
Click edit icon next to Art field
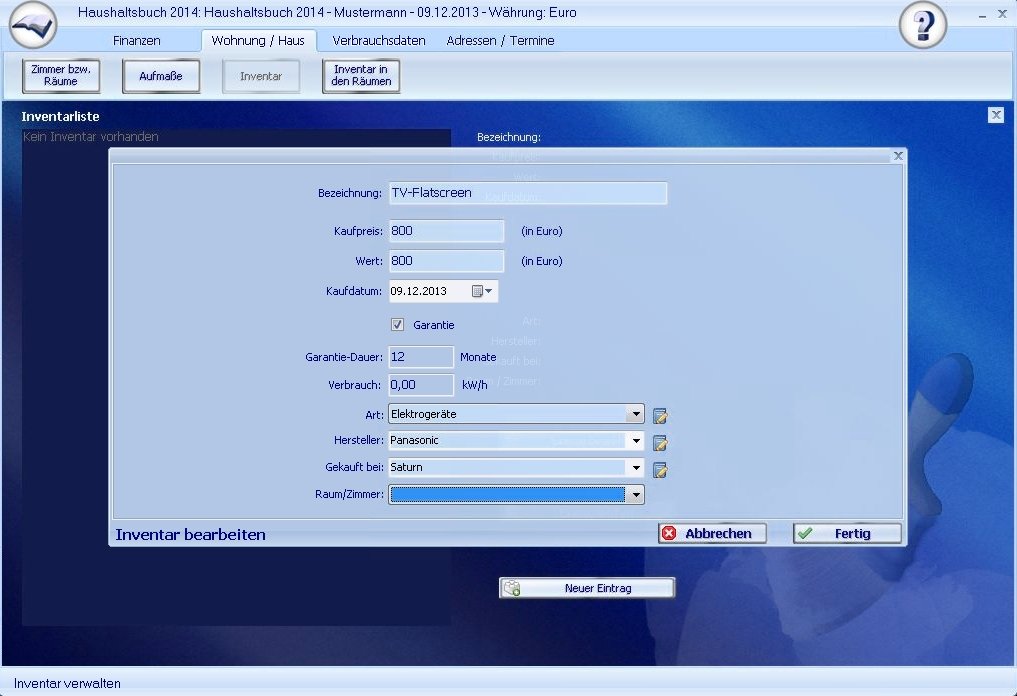tap(660, 415)
